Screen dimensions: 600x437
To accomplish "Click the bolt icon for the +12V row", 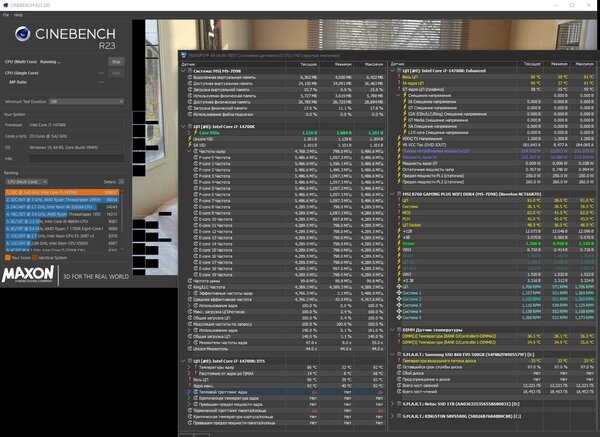I will (x=398, y=231).
